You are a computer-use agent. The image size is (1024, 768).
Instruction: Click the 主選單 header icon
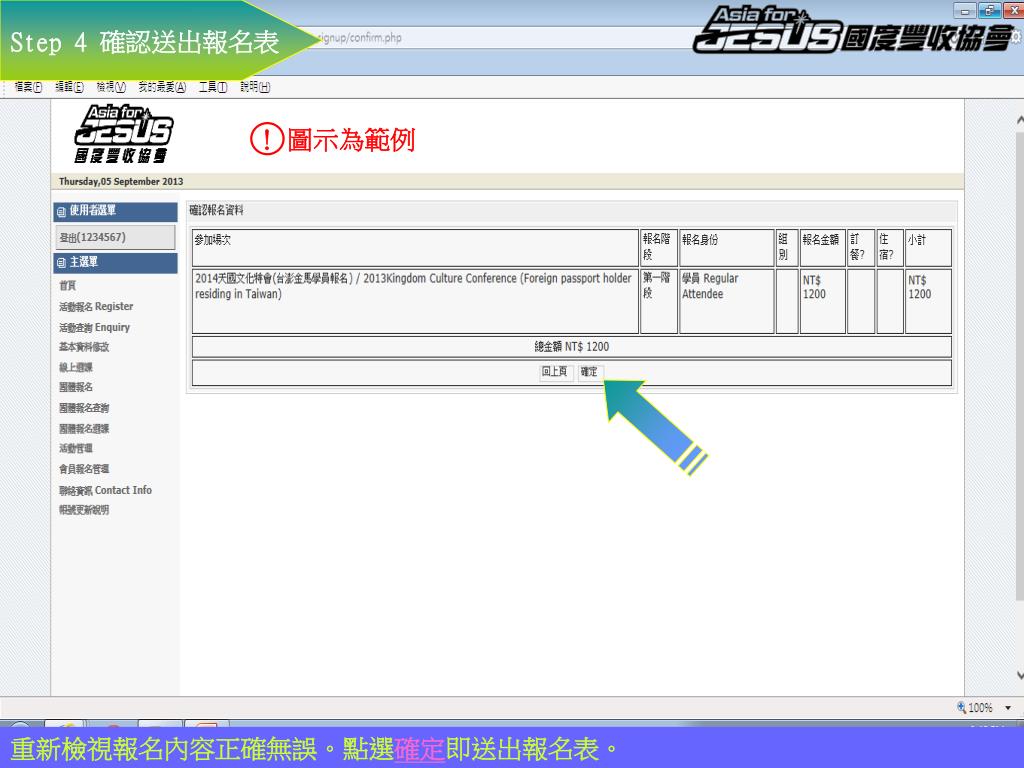[x=62, y=263]
